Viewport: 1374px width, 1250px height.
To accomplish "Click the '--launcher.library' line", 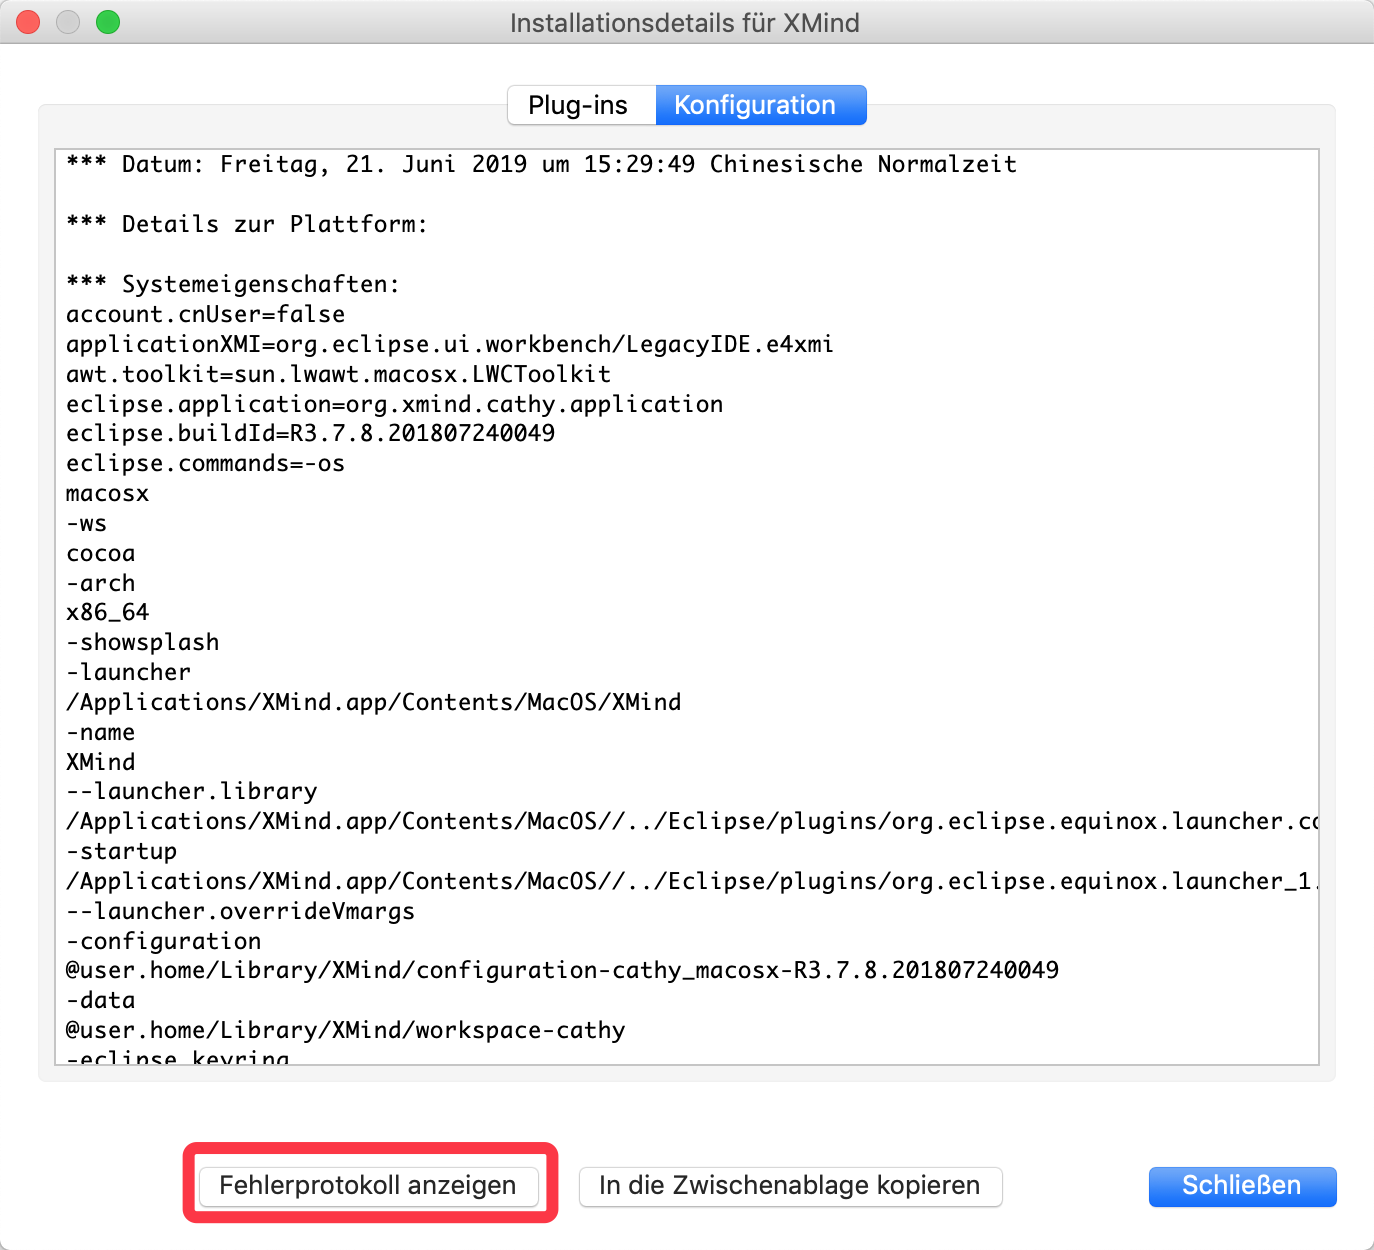I will [191, 791].
